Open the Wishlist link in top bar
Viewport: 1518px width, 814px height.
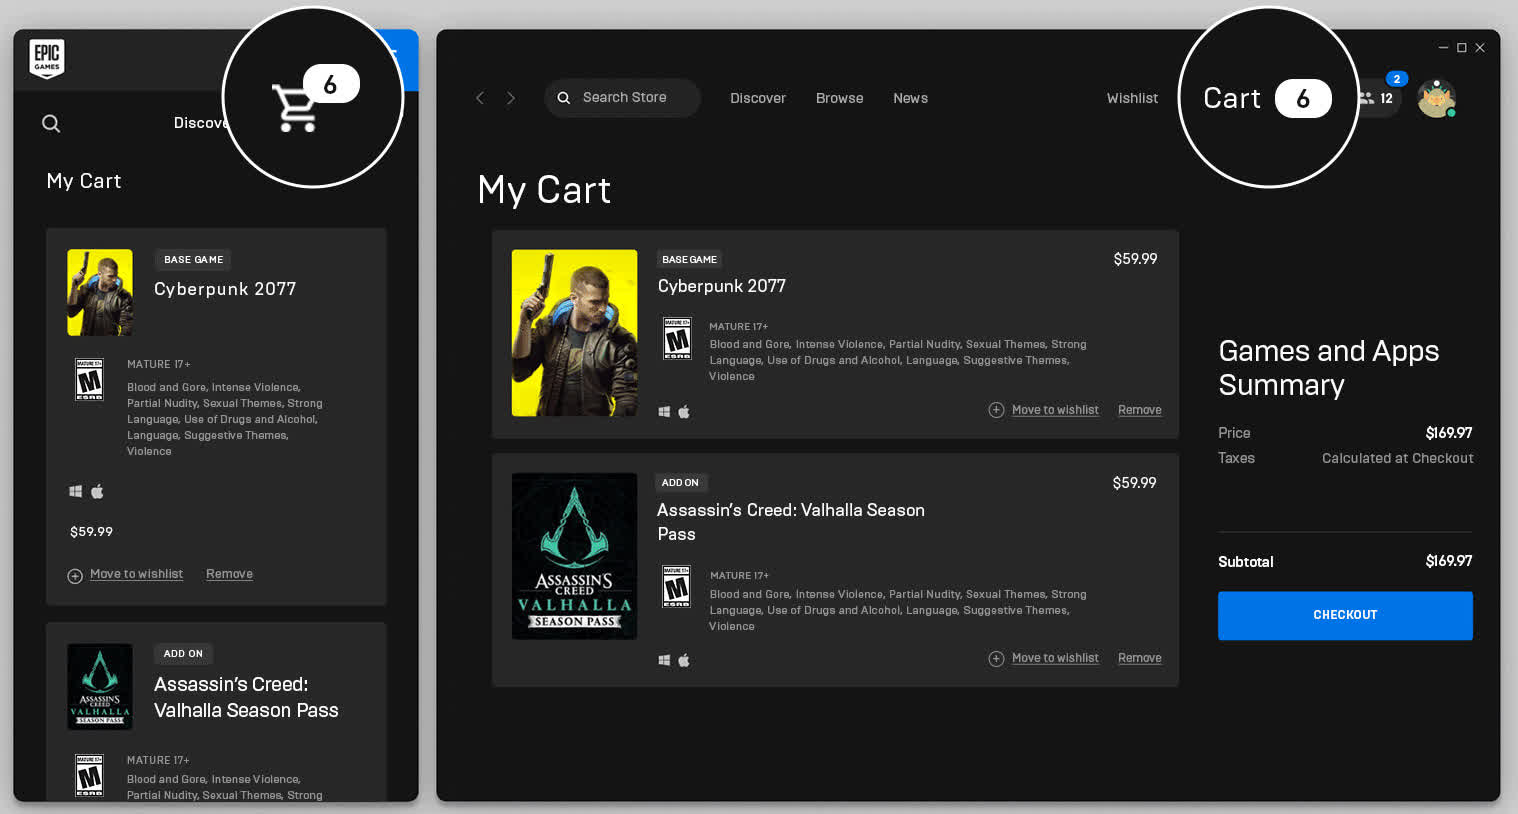click(1132, 98)
